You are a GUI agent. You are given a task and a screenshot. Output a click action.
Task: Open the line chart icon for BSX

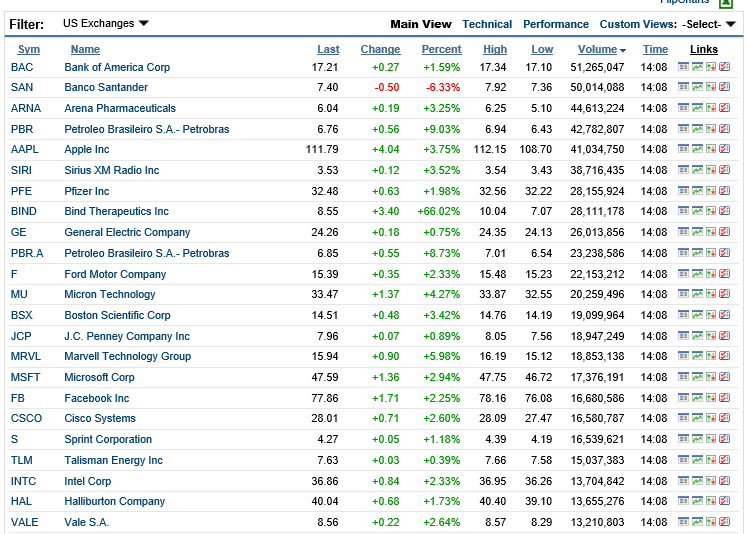(x=697, y=314)
